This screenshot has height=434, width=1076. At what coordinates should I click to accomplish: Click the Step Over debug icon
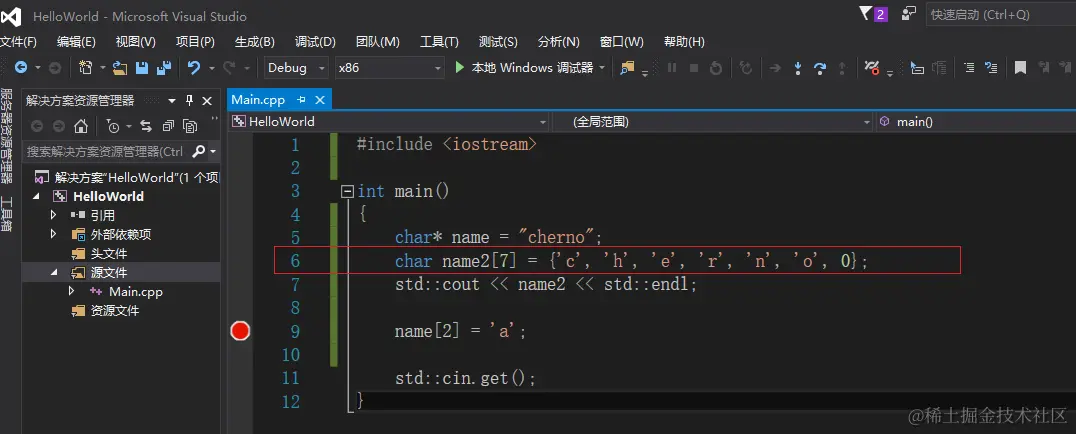[819, 68]
